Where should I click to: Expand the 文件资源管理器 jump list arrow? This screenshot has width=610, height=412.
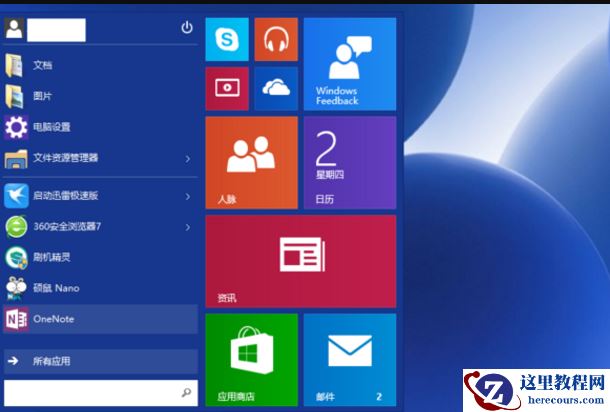tap(188, 159)
